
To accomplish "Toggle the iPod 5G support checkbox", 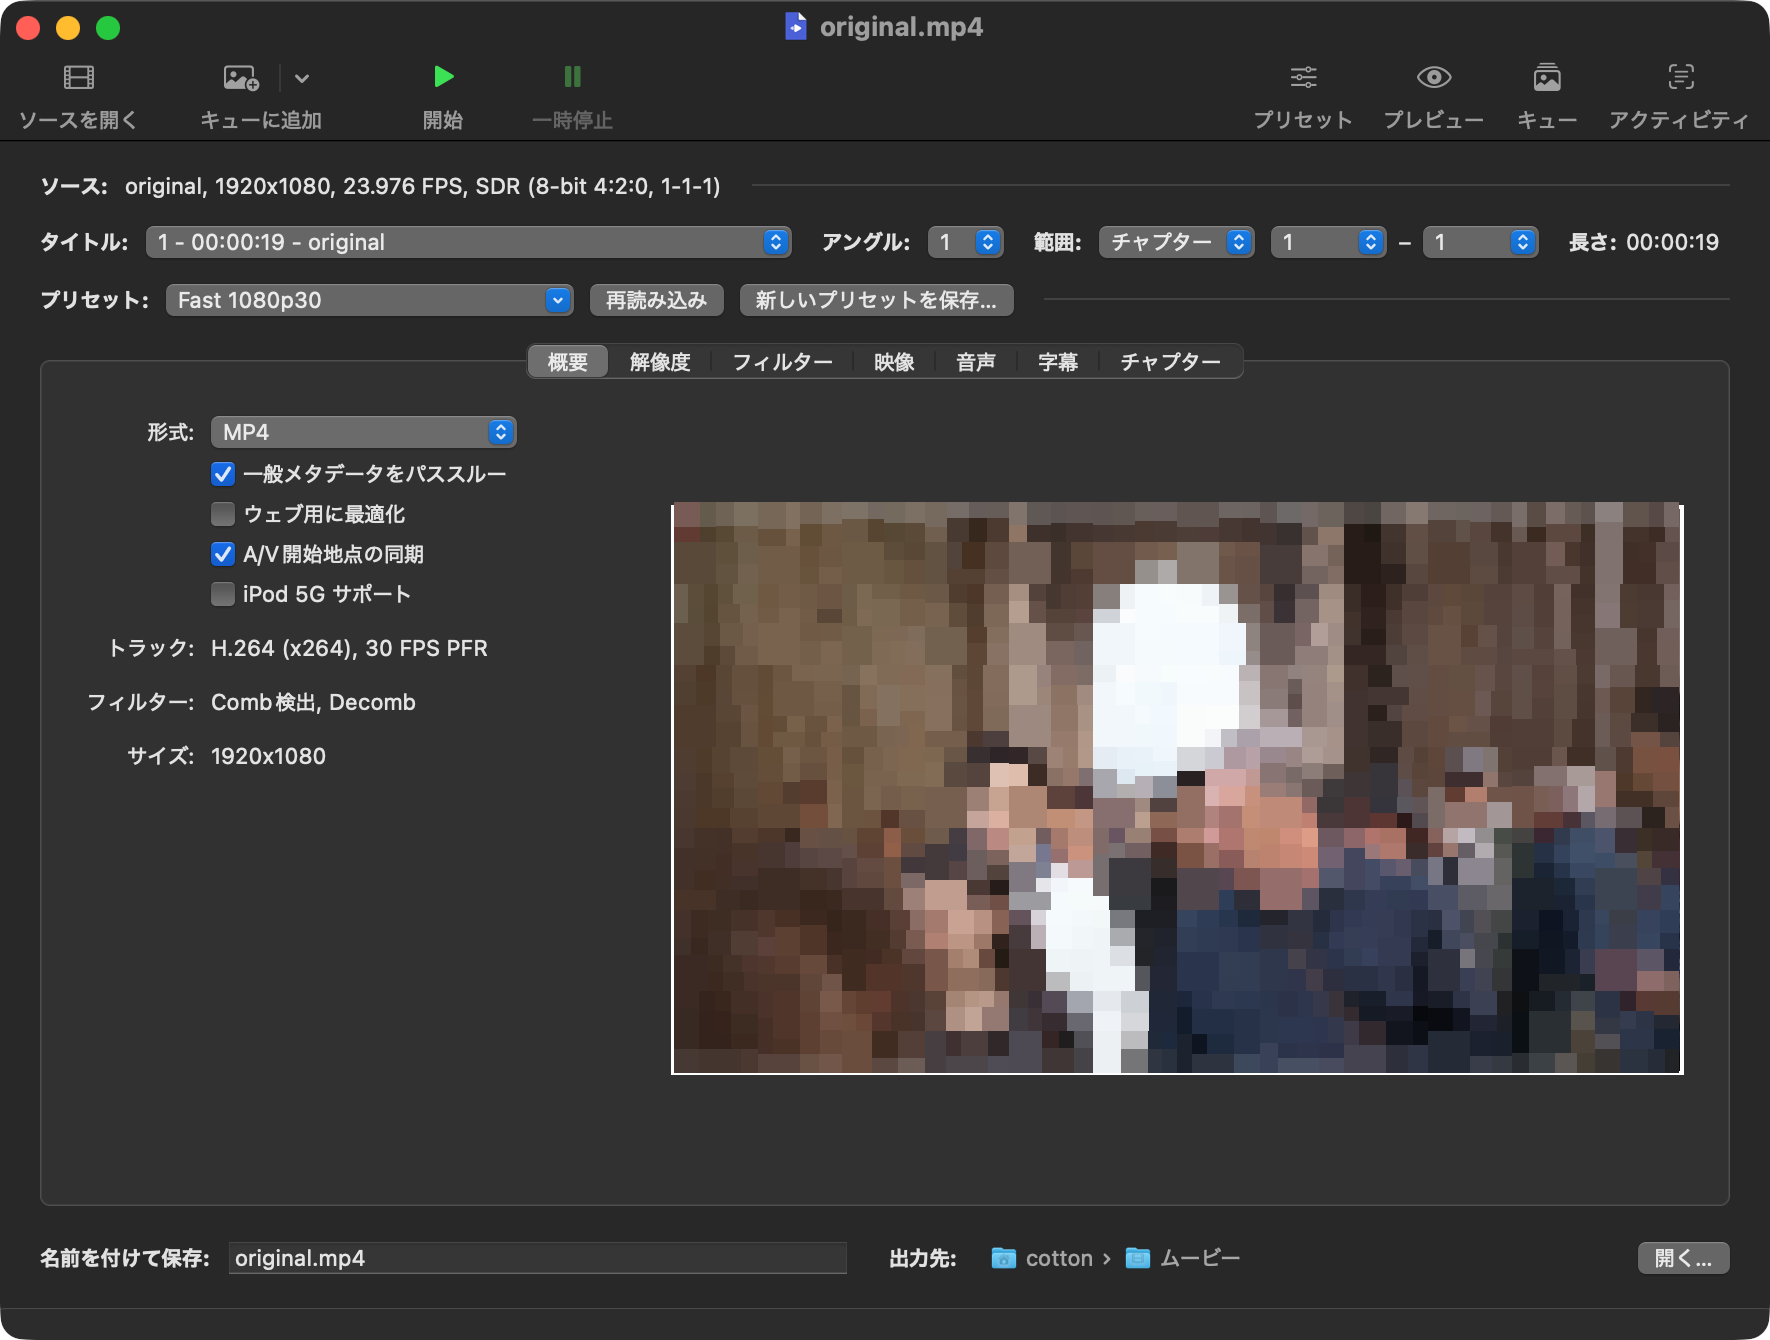I will click(223, 594).
